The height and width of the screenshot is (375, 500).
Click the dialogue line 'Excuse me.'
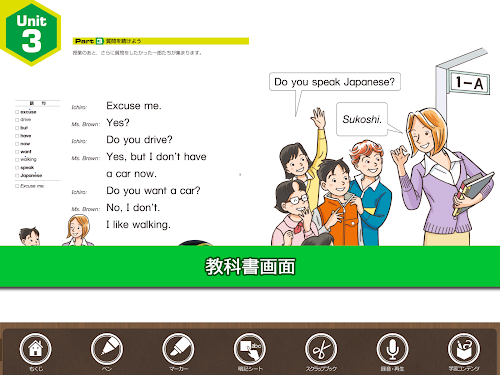pos(134,106)
